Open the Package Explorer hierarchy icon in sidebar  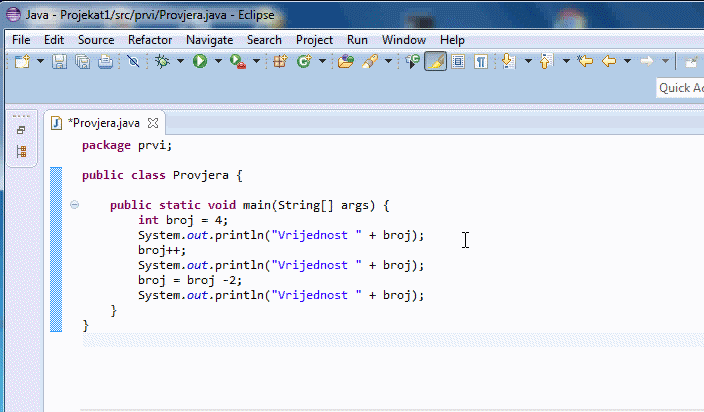coord(21,152)
